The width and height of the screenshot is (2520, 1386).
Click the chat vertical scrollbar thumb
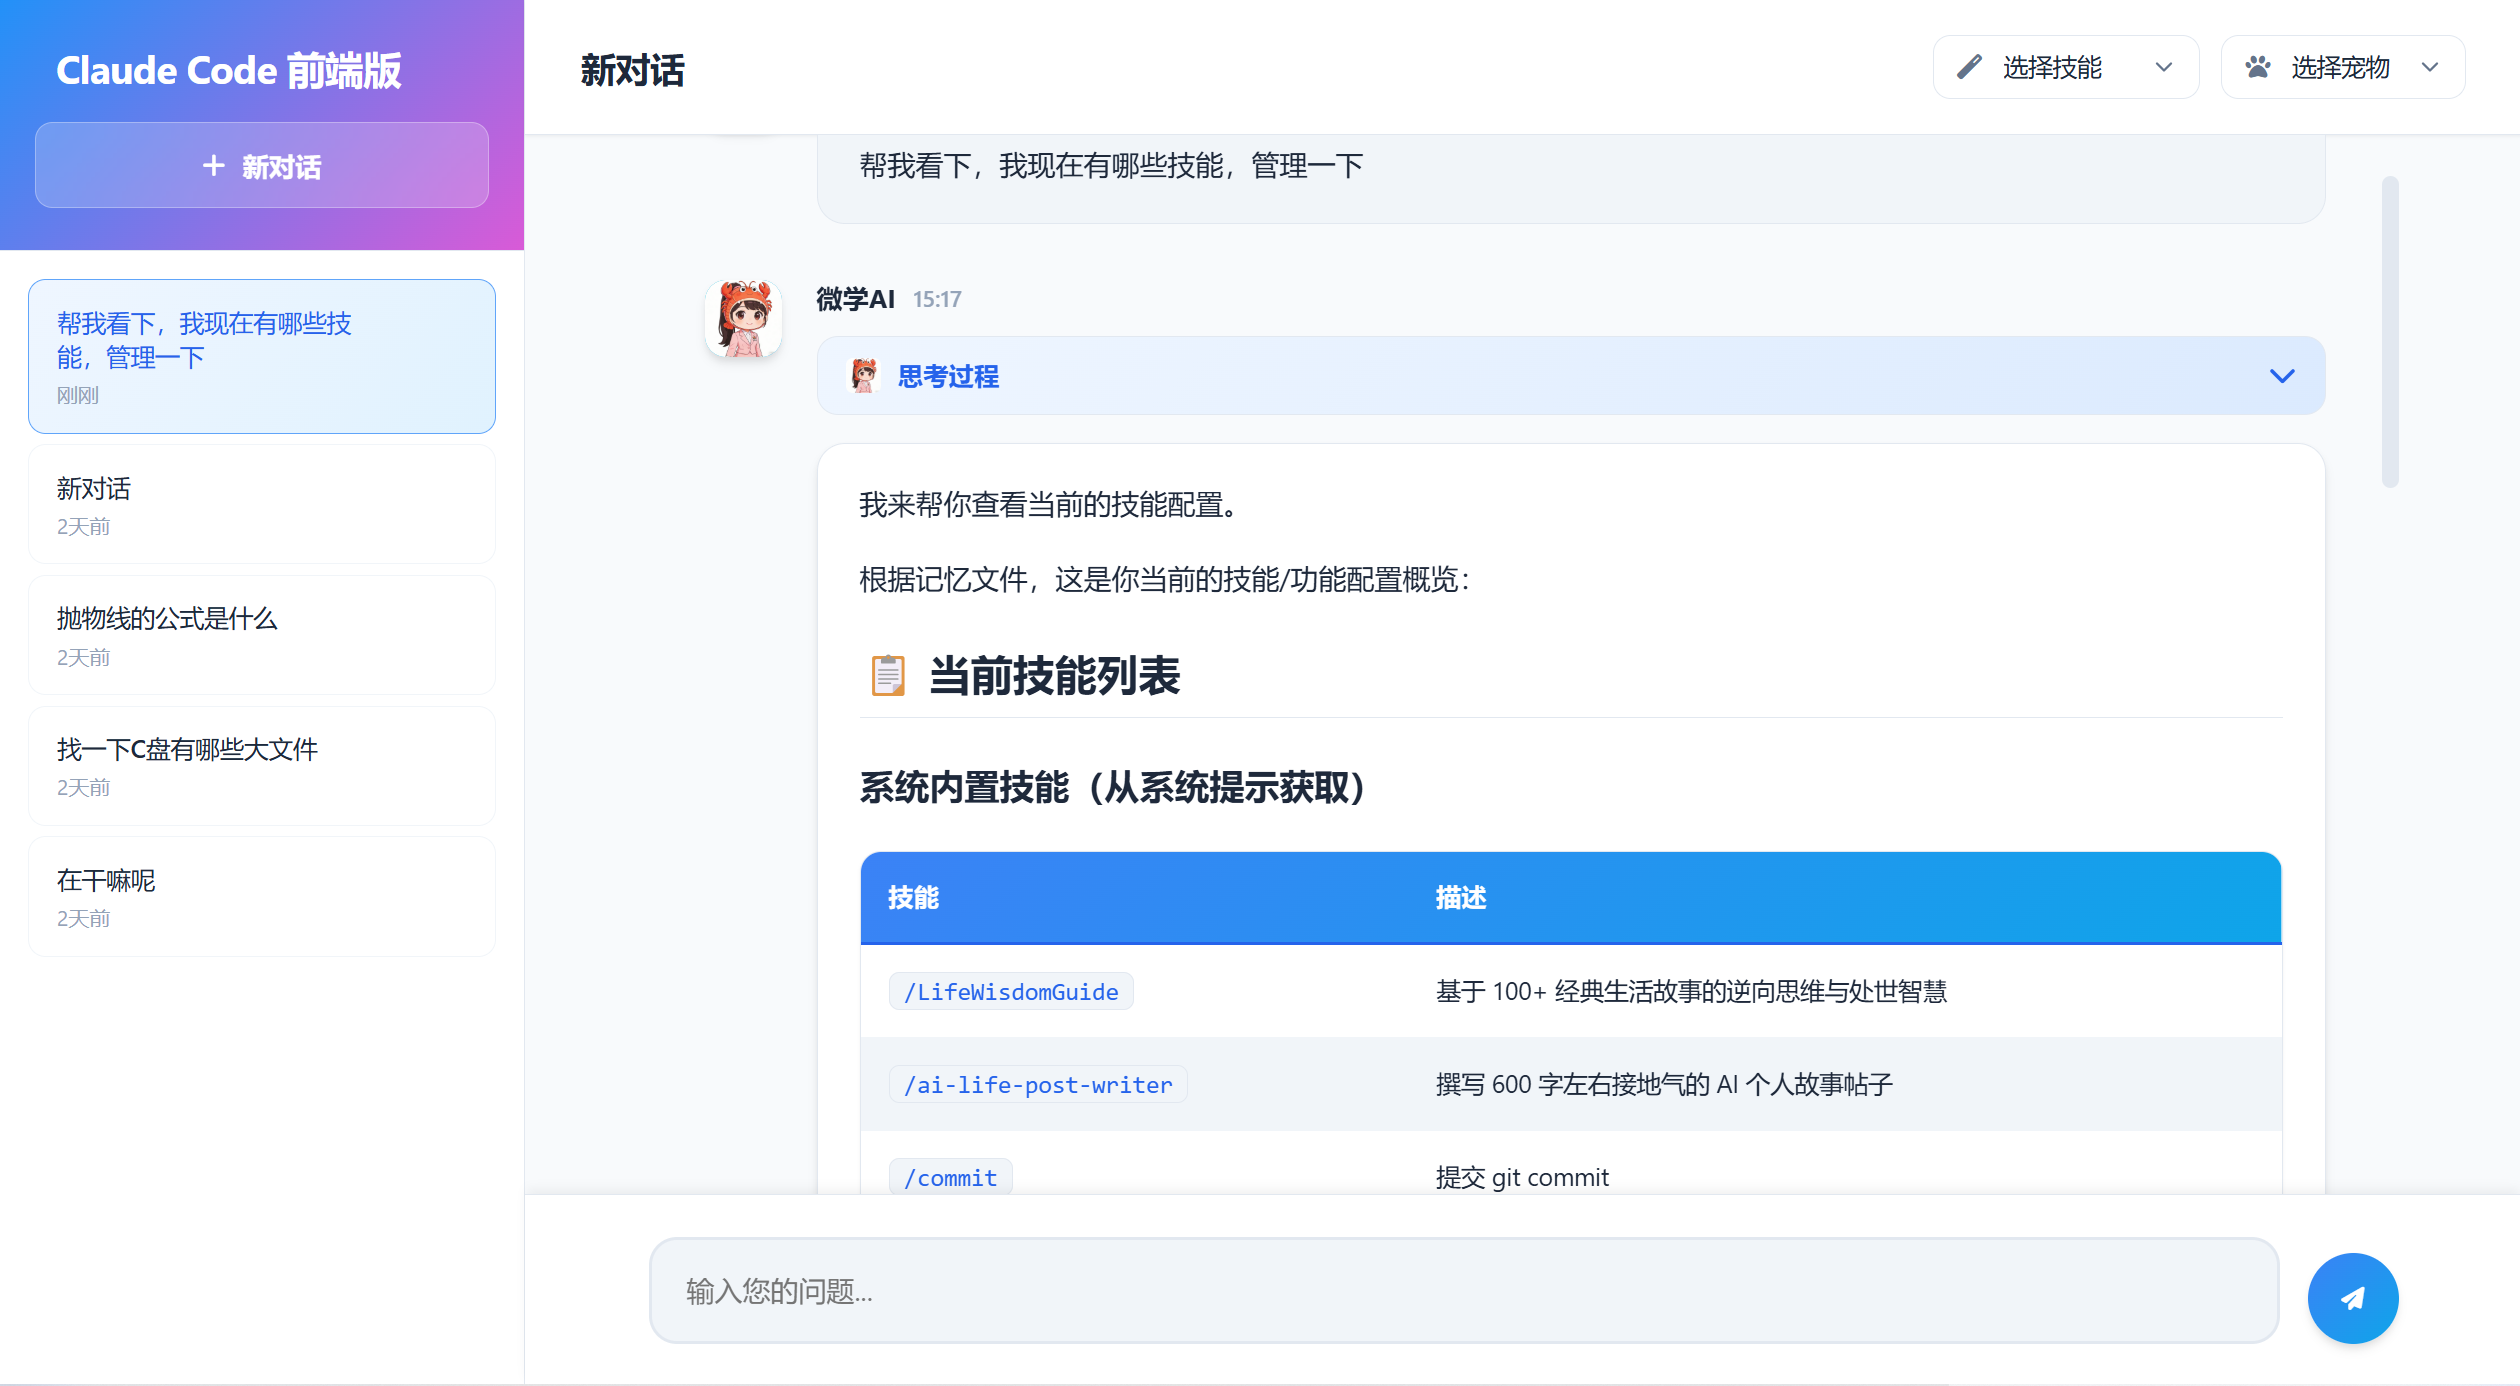click(x=2390, y=332)
